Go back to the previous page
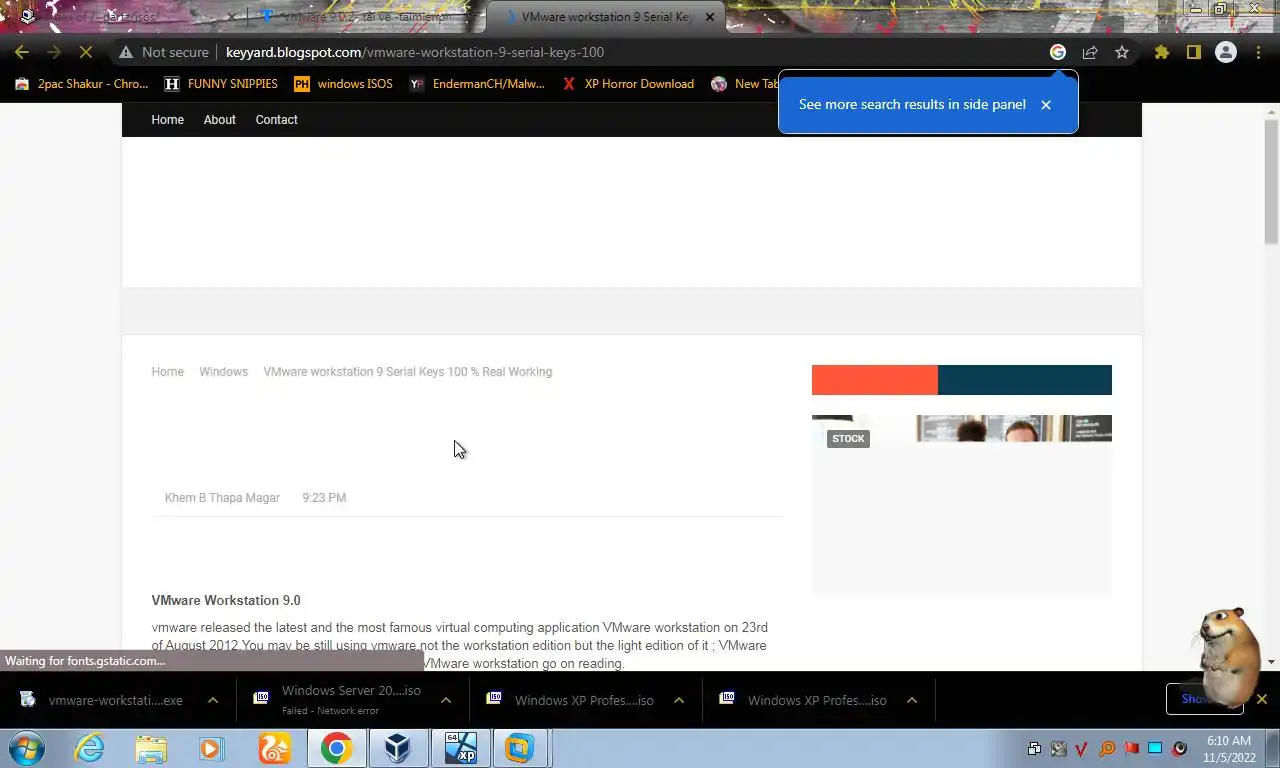The height and width of the screenshot is (768, 1280). [22, 52]
